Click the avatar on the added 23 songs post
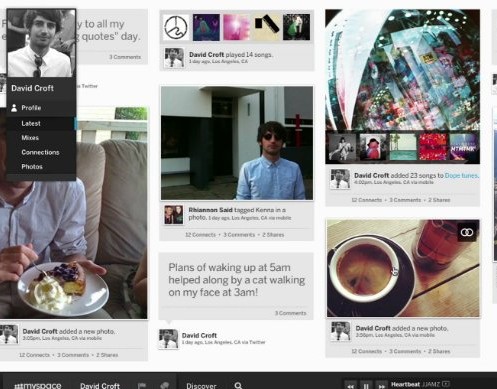 click(340, 179)
